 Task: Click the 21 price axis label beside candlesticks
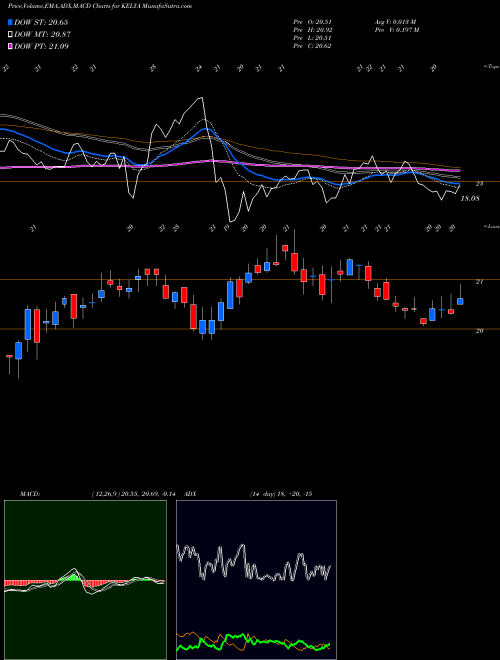tap(479, 282)
